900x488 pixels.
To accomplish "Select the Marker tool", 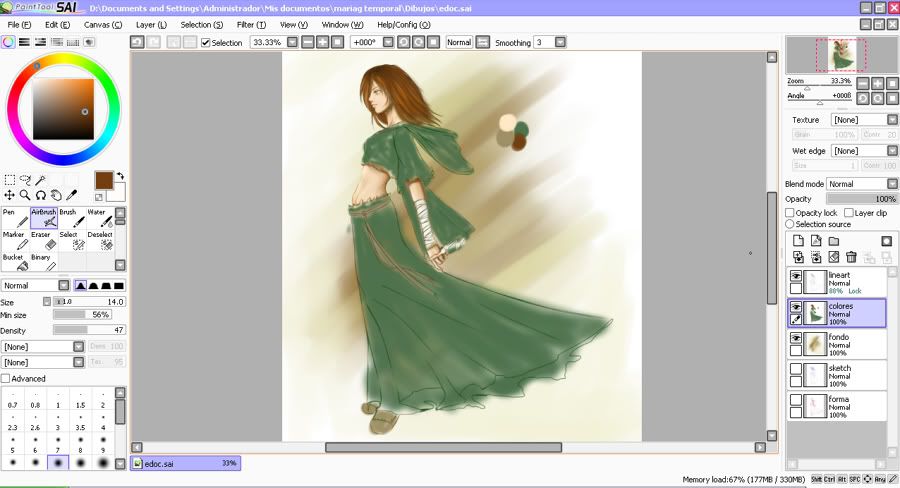I will coord(15,241).
